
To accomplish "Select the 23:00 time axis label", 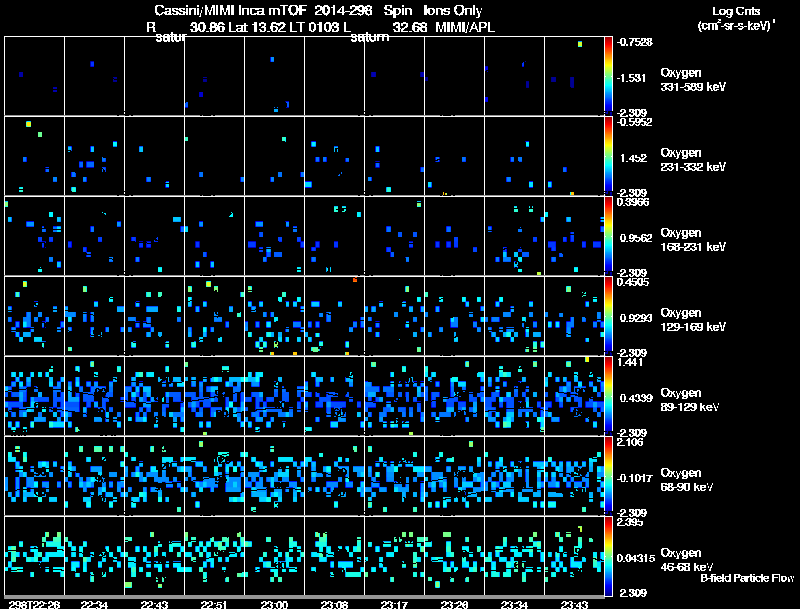I will pyautogui.click(x=275, y=604).
